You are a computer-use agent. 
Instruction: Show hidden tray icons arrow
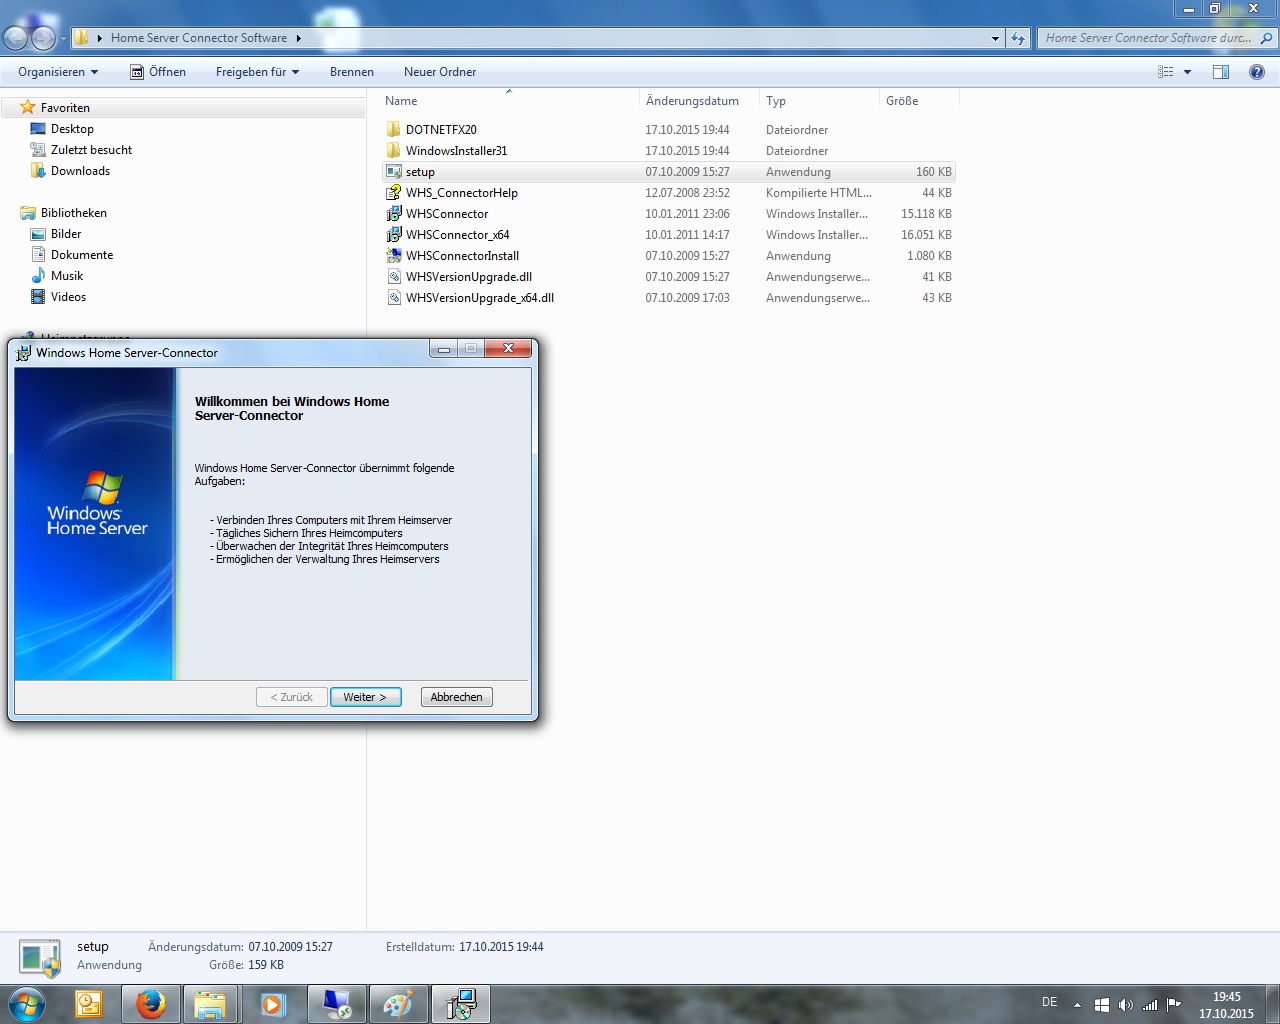(1077, 1004)
